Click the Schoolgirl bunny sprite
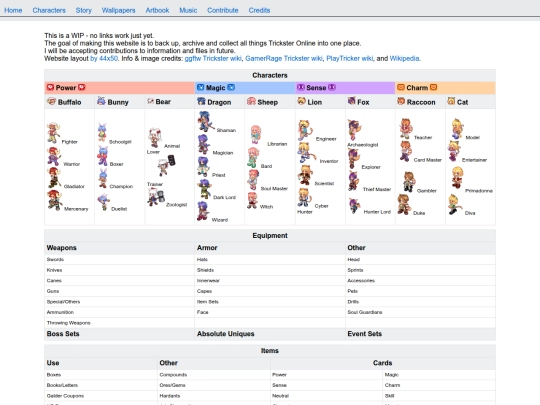 [x=102, y=132]
